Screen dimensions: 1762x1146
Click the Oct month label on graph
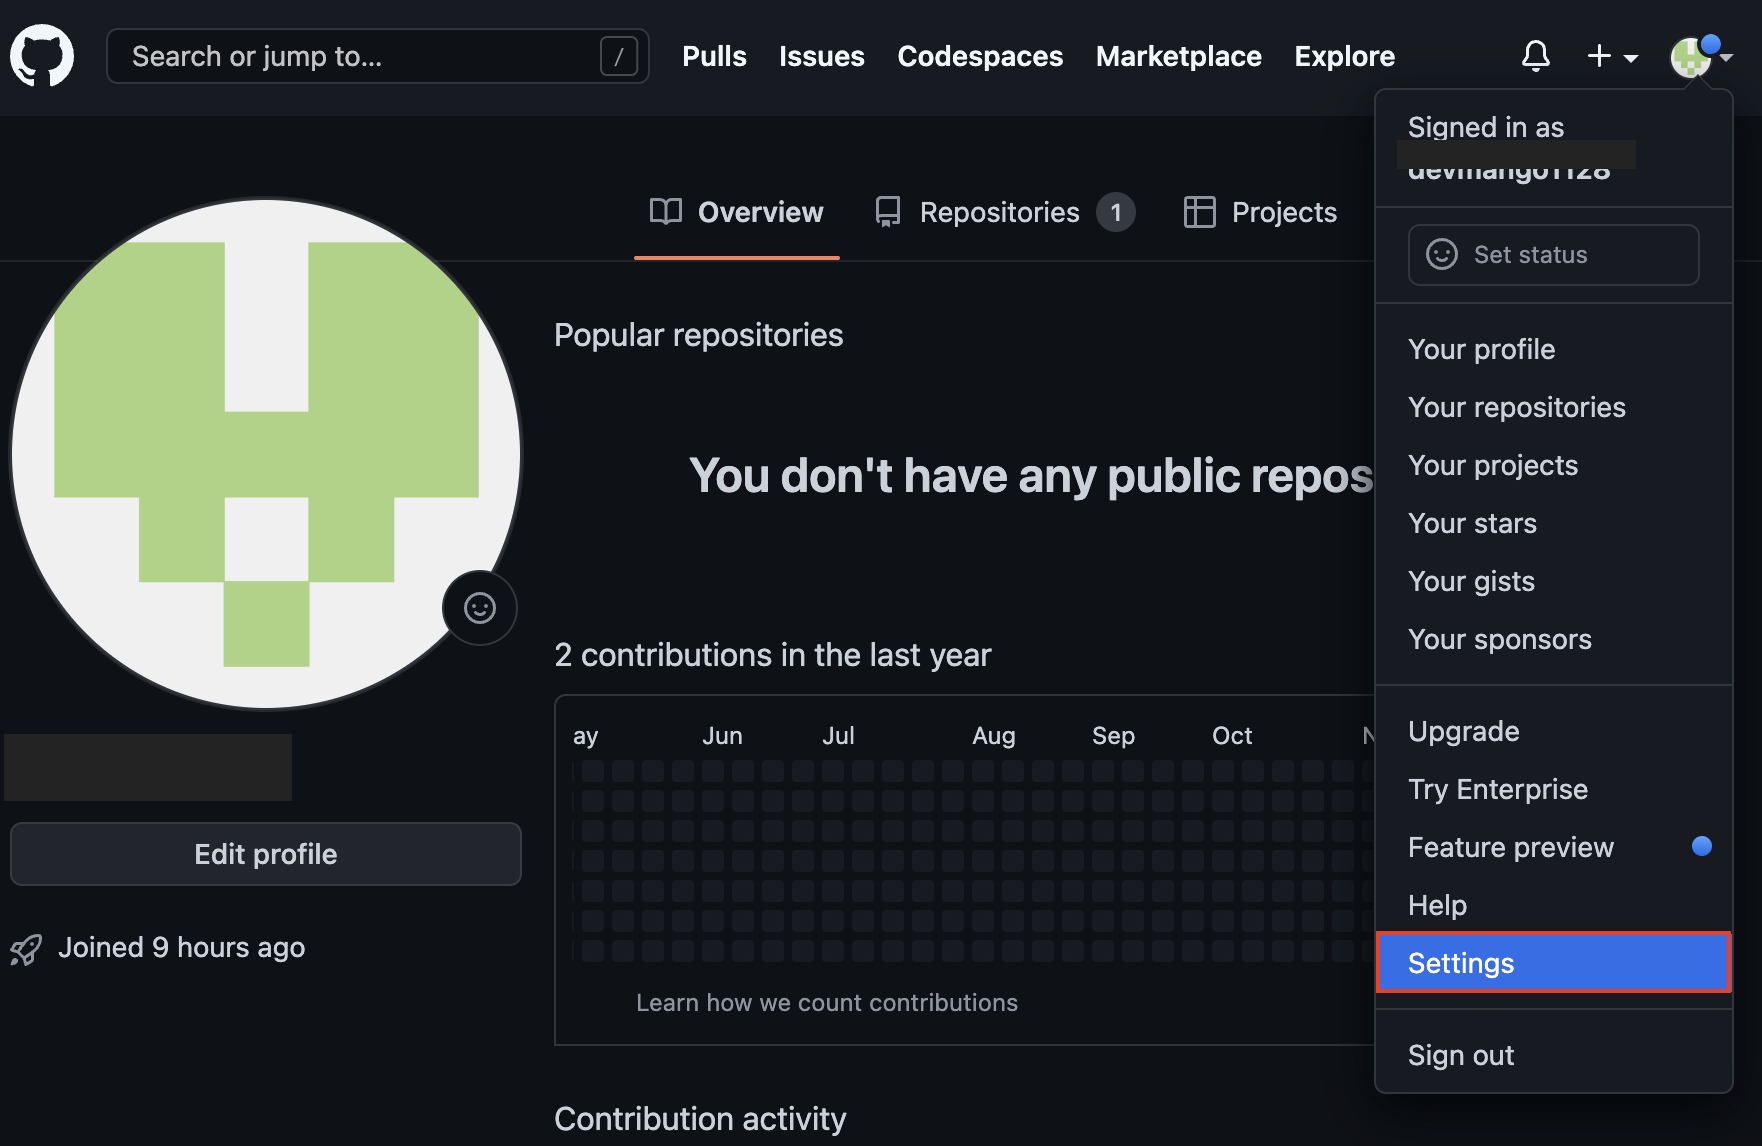(1232, 736)
